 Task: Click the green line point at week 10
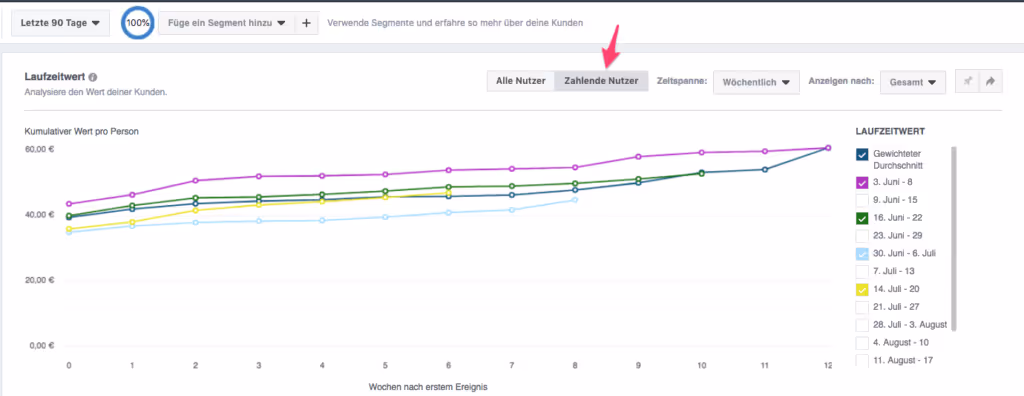pyautogui.click(x=701, y=173)
